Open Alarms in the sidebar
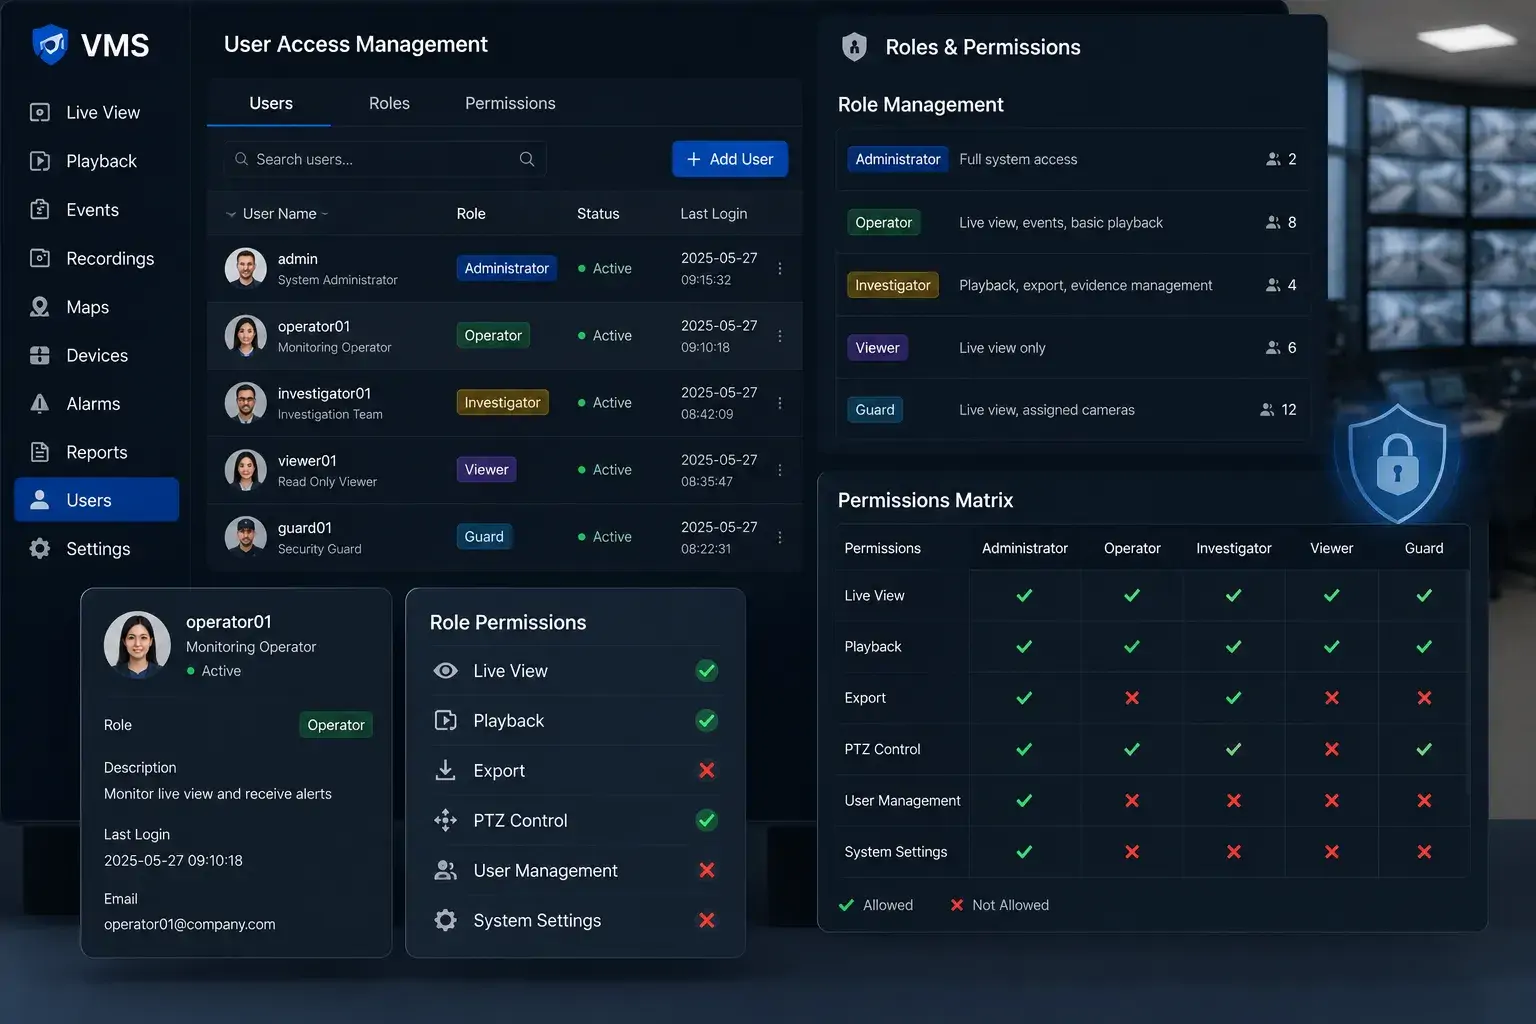 click(96, 404)
